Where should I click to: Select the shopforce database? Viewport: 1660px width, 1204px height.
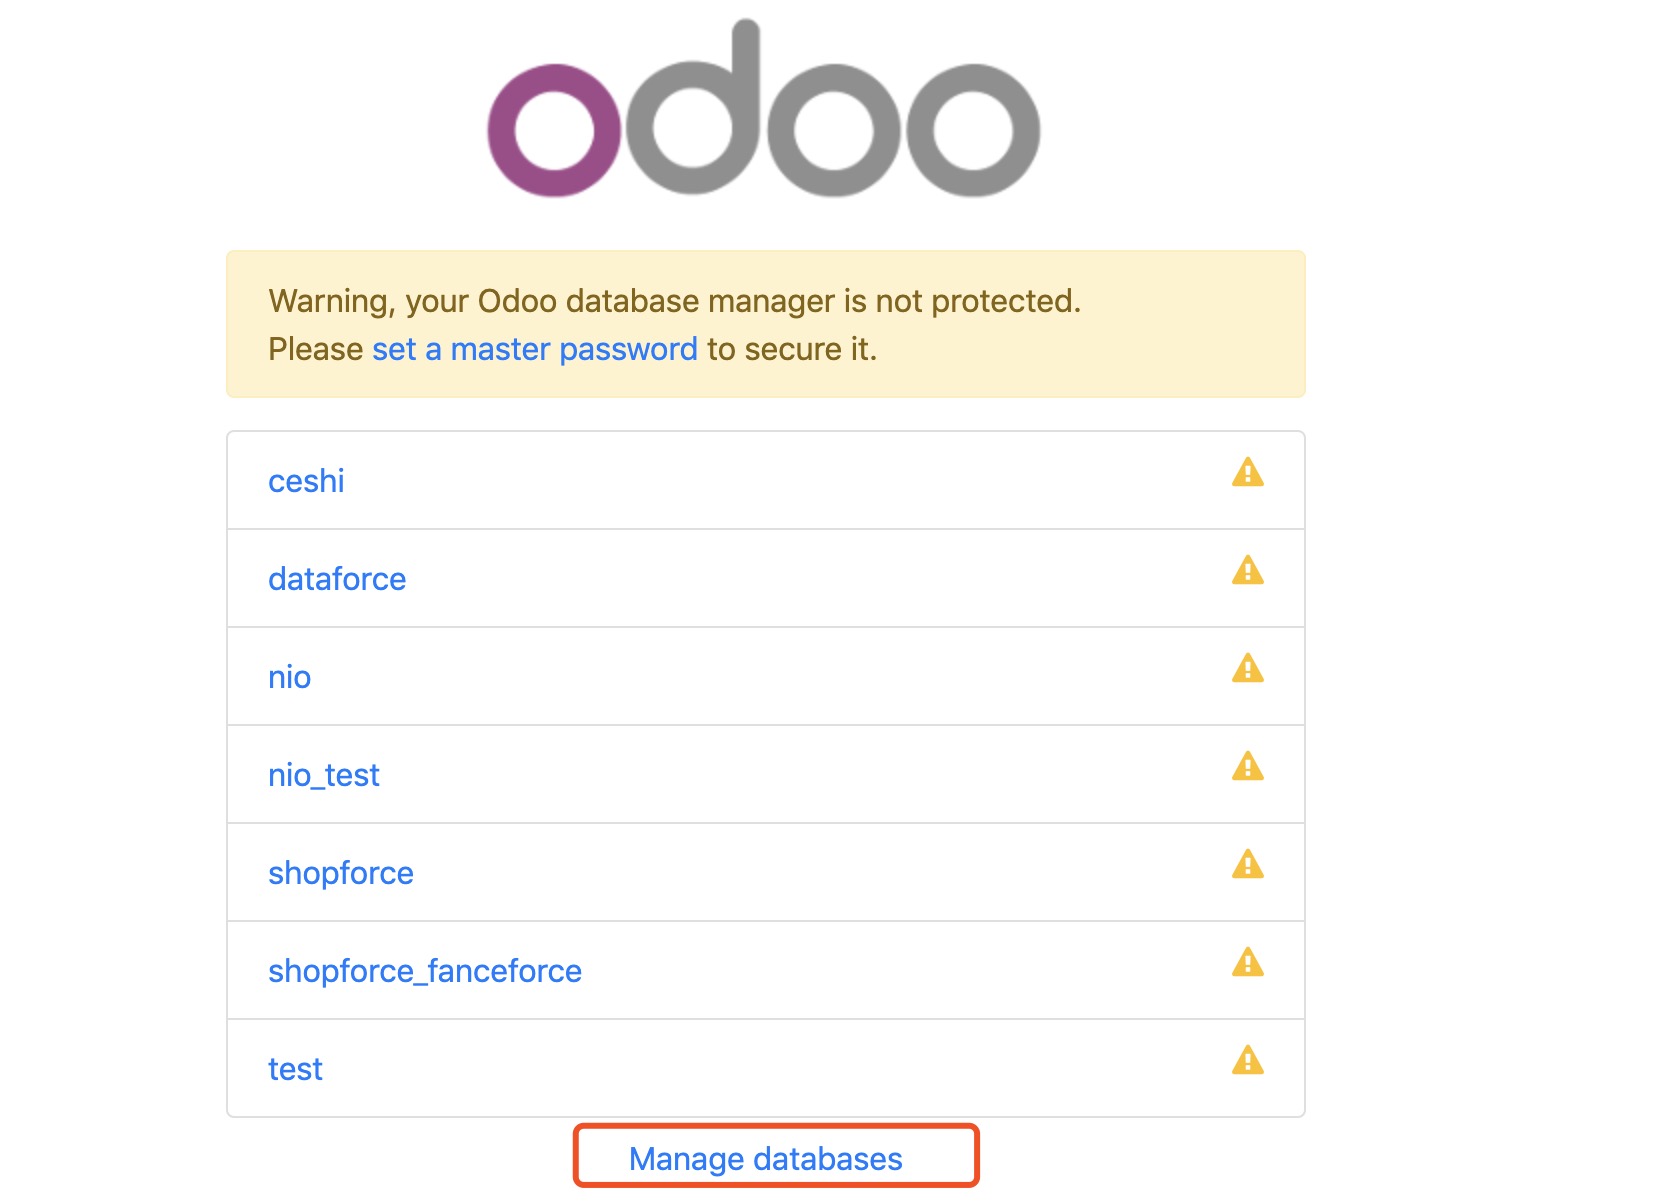point(340,873)
